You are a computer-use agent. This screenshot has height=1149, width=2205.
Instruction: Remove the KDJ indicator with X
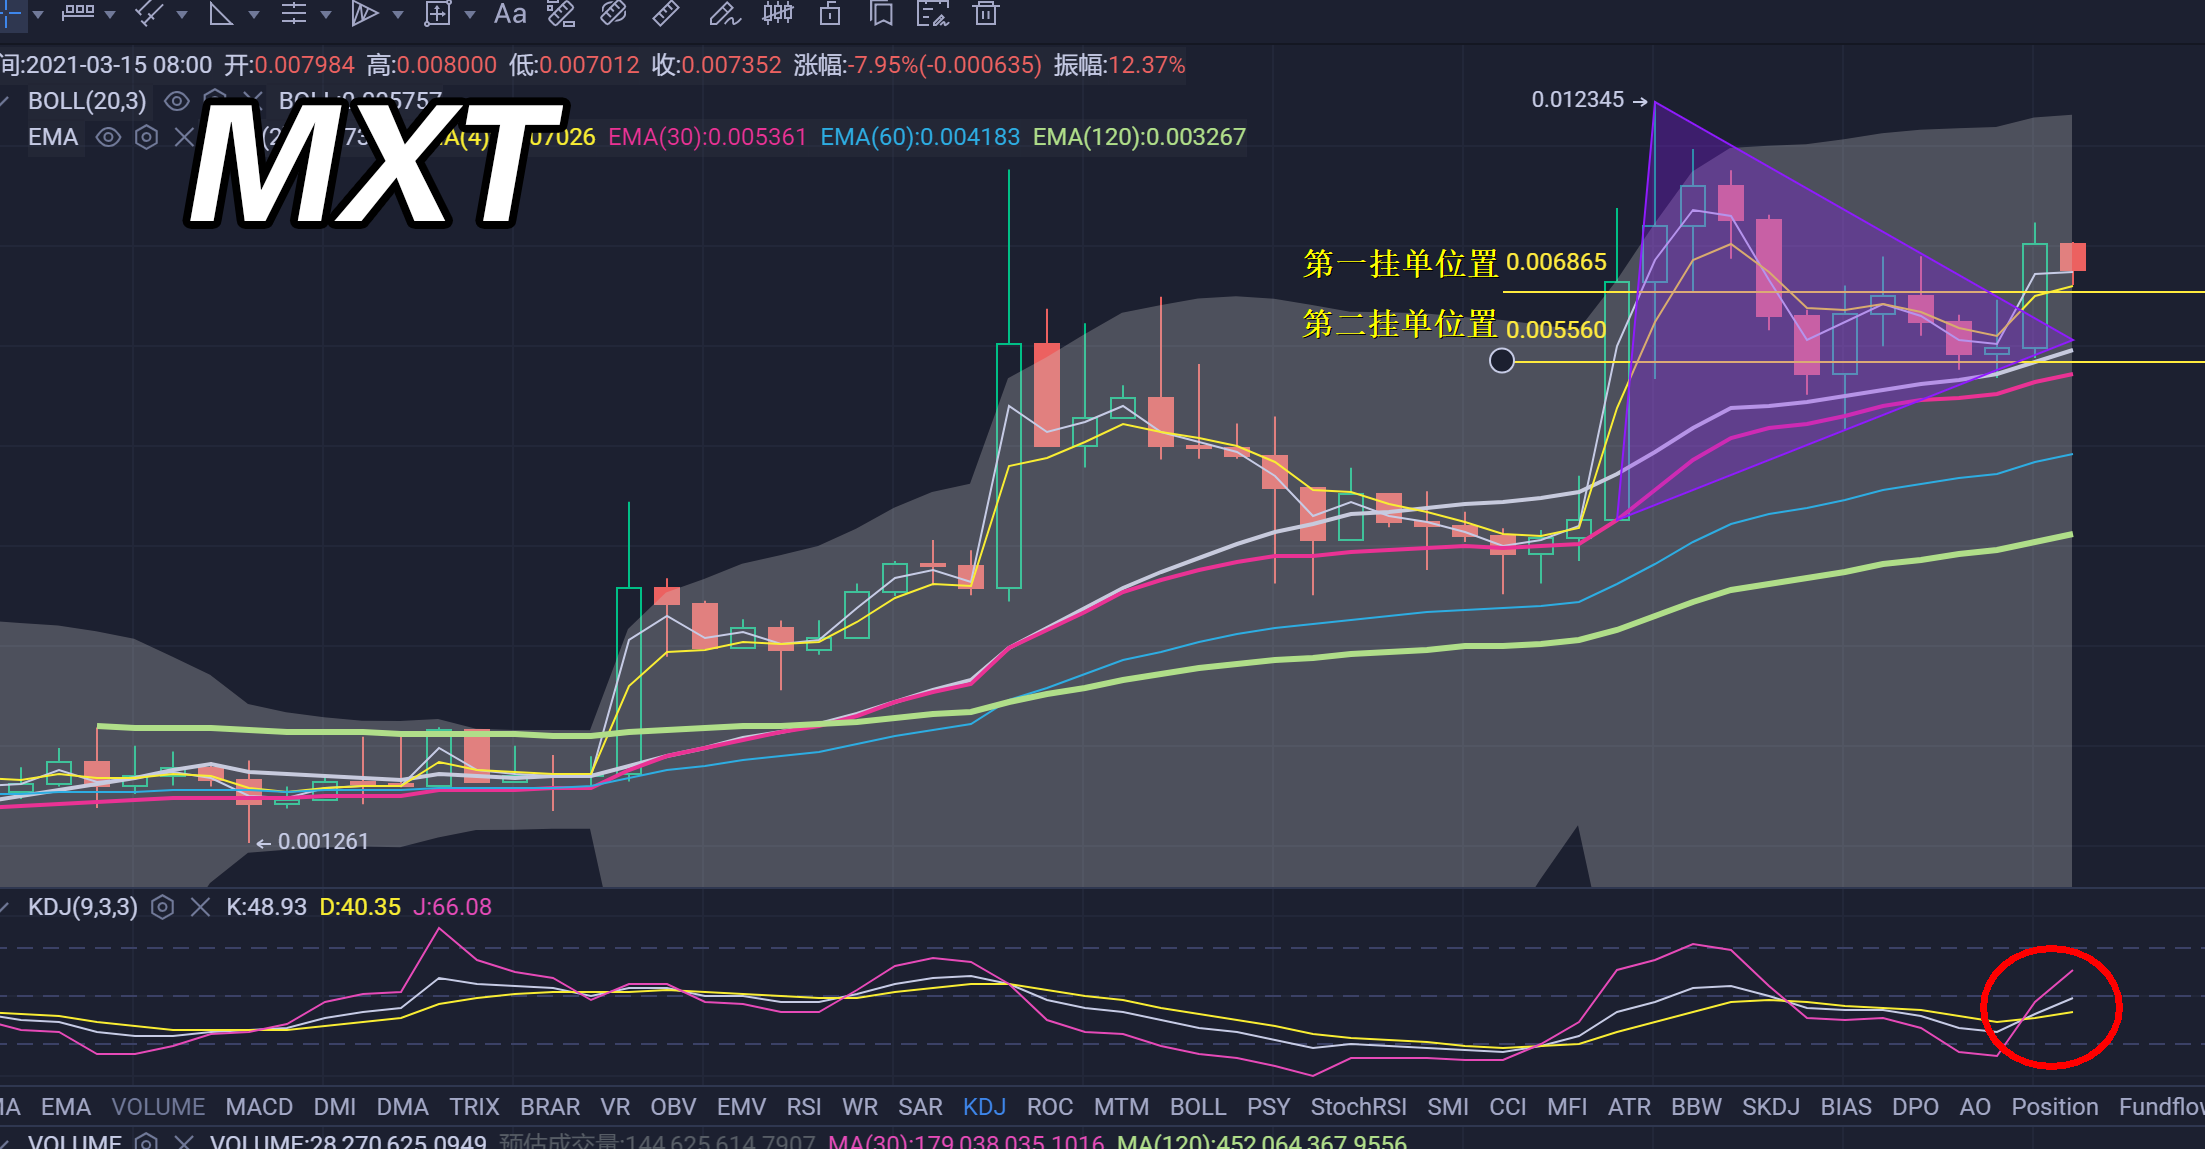pos(200,907)
